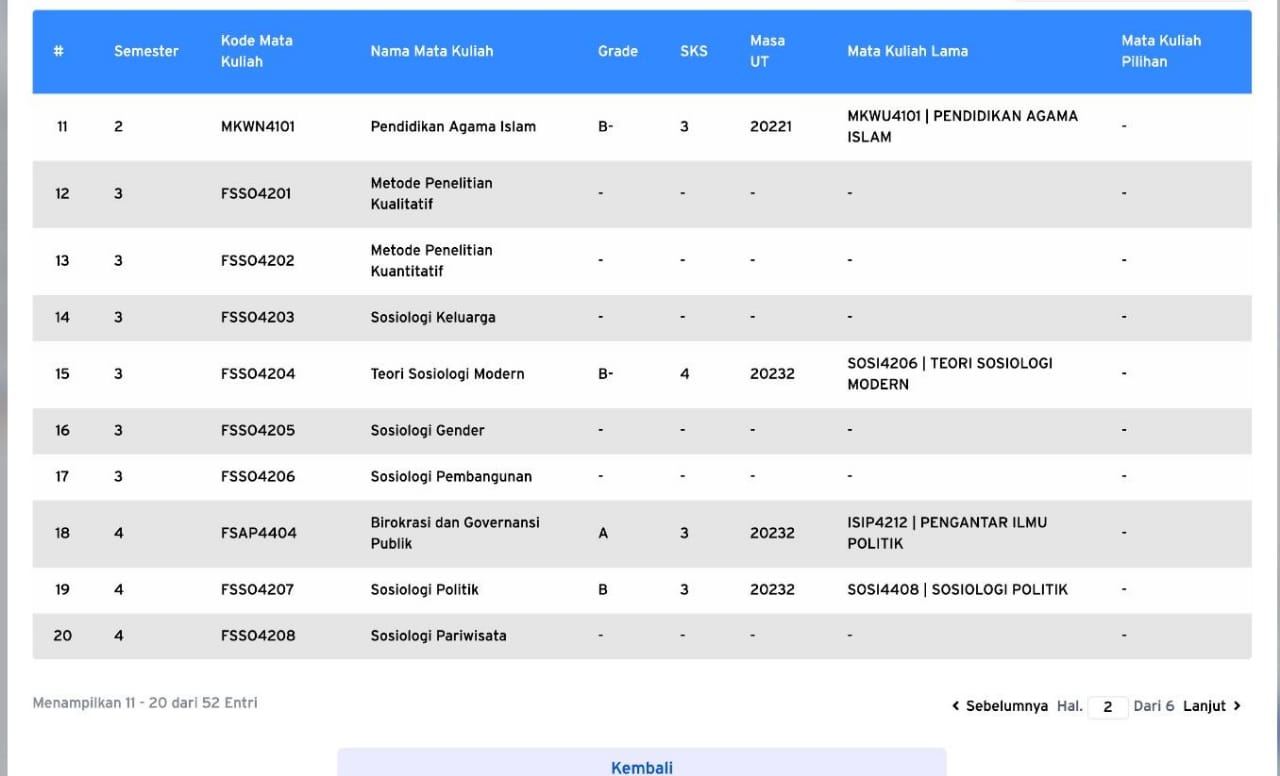Click the SKS column header
This screenshot has height=776, width=1280.
point(694,51)
